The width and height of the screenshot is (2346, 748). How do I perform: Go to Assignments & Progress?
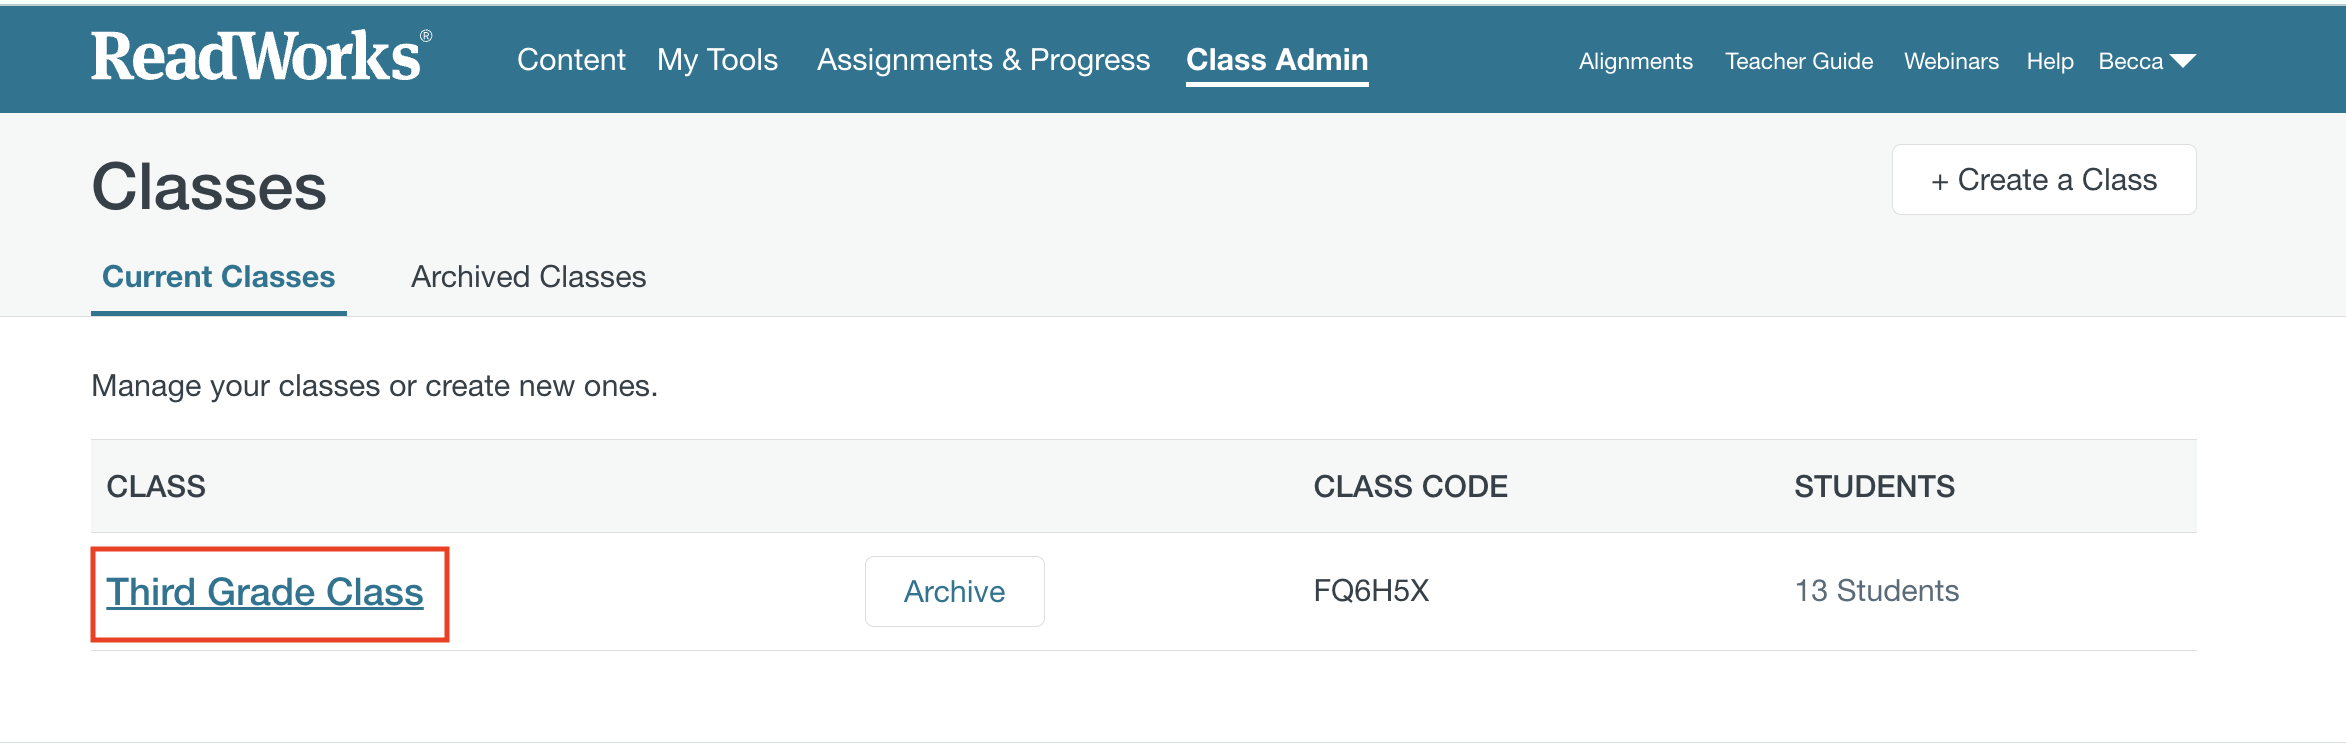click(x=983, y=60)
